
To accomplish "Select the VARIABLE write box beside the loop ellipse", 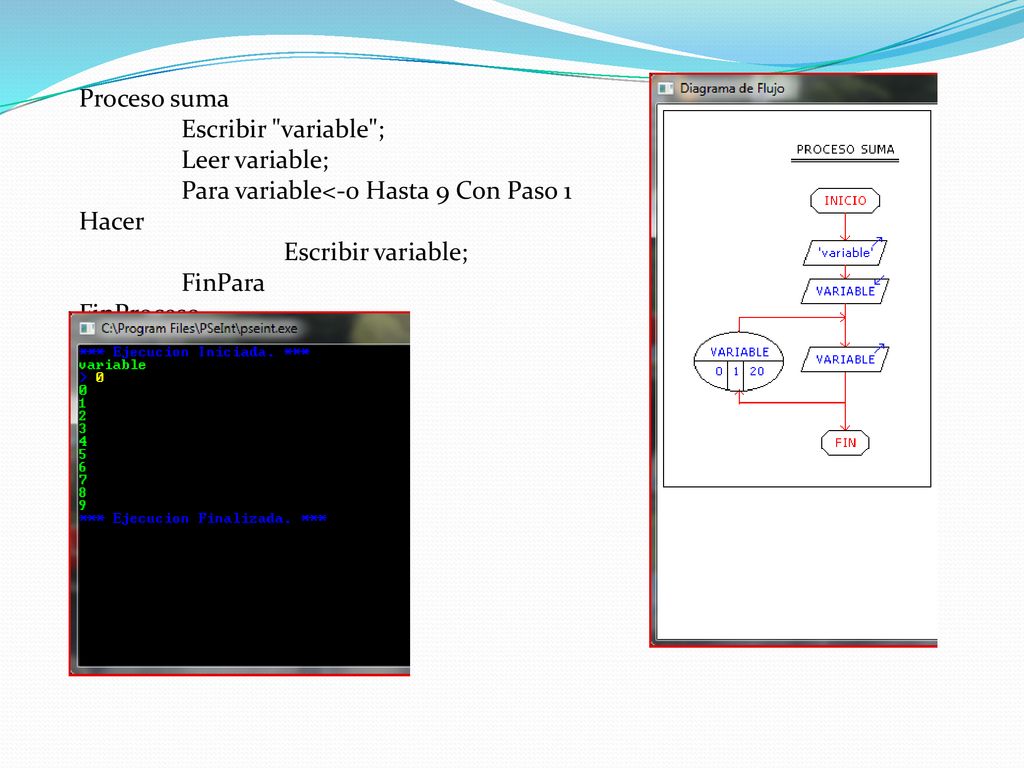I will [x=845, y=359].
